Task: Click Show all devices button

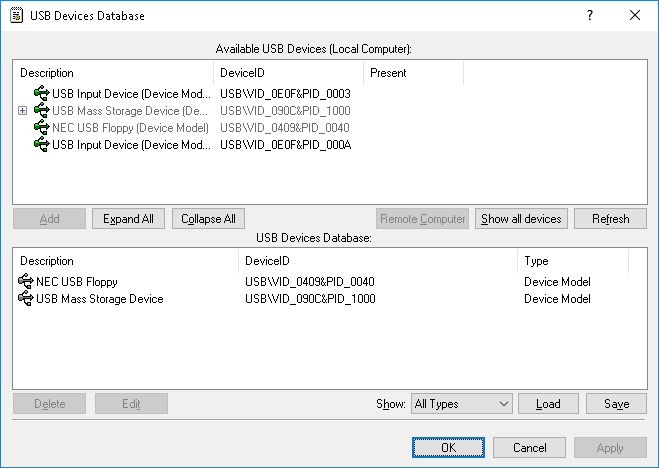Action: pos(521,219)
